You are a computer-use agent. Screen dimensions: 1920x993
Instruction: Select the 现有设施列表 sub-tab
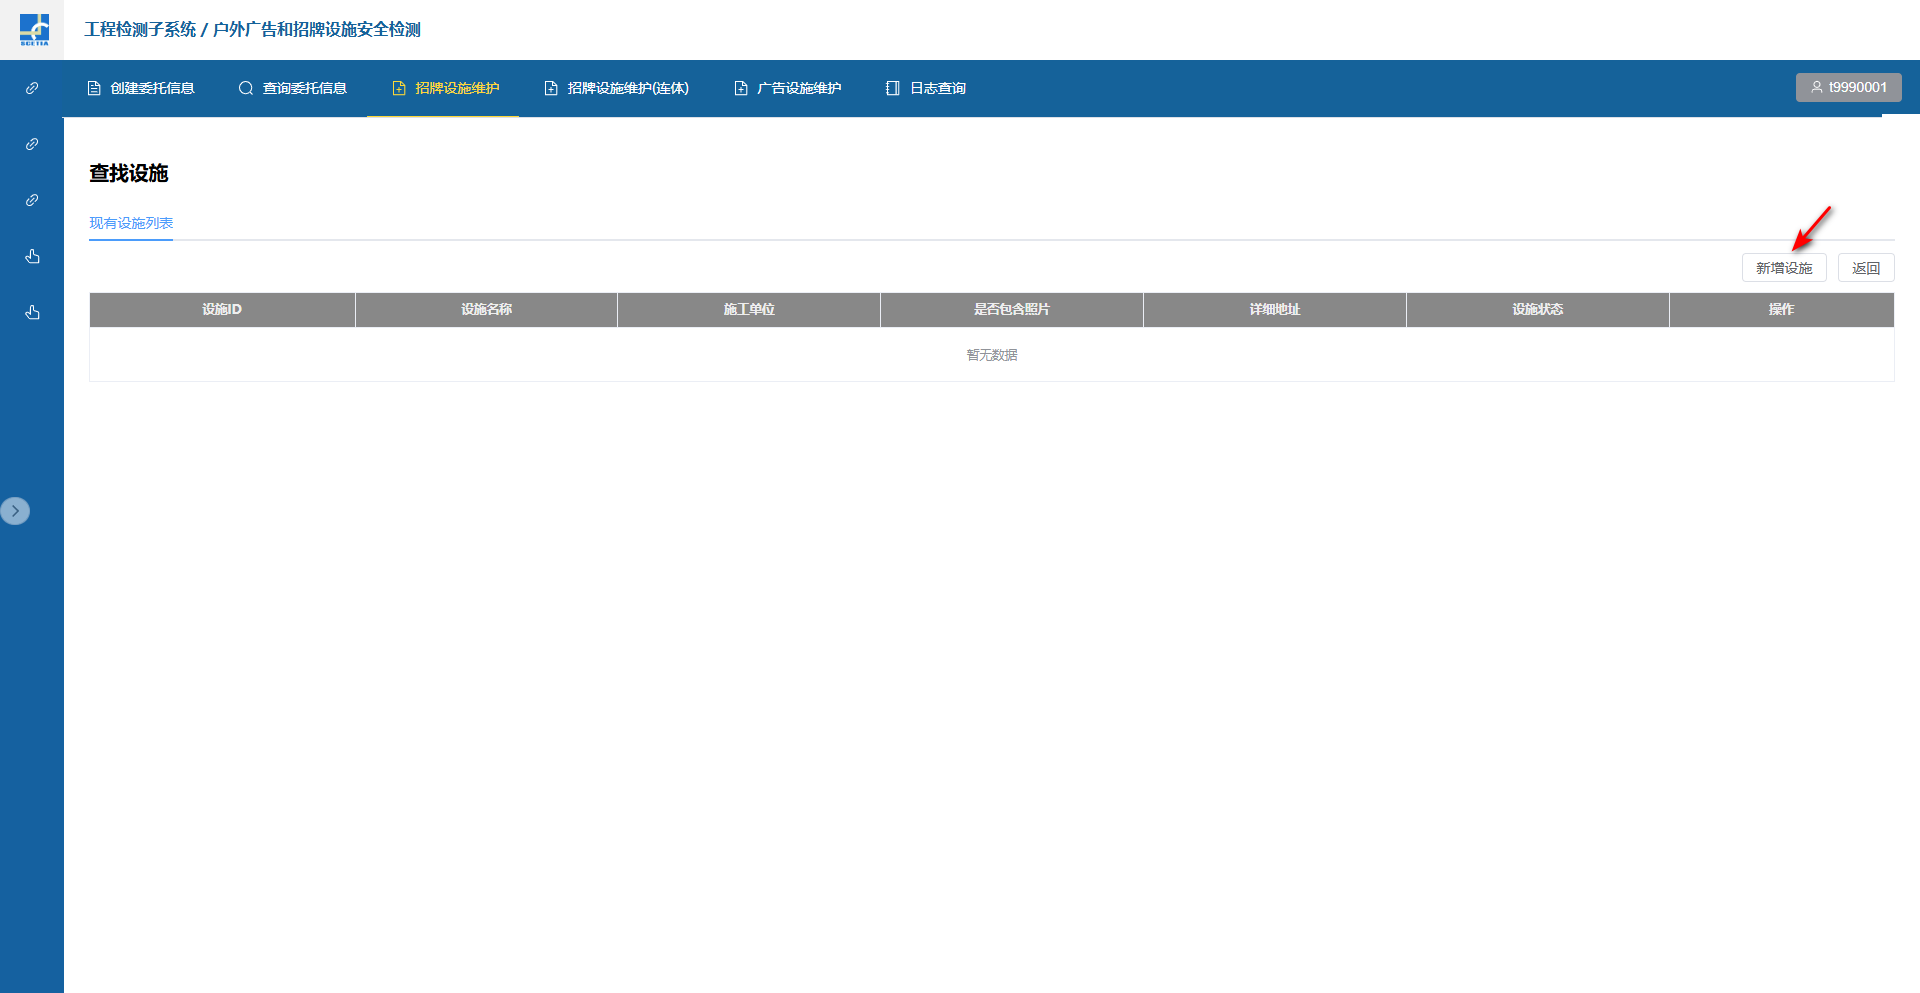(131, 223)
